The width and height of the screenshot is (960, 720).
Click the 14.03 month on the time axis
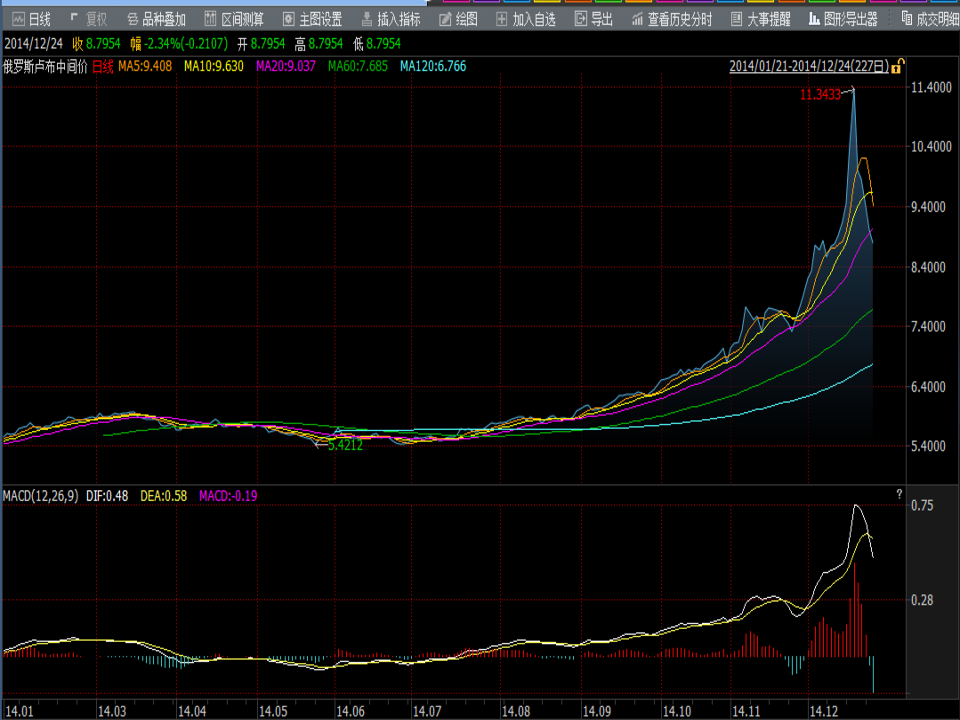tap(112, 711)
